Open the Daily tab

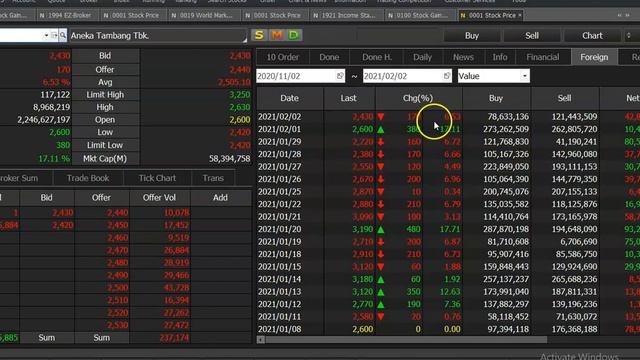coord(422,57)
